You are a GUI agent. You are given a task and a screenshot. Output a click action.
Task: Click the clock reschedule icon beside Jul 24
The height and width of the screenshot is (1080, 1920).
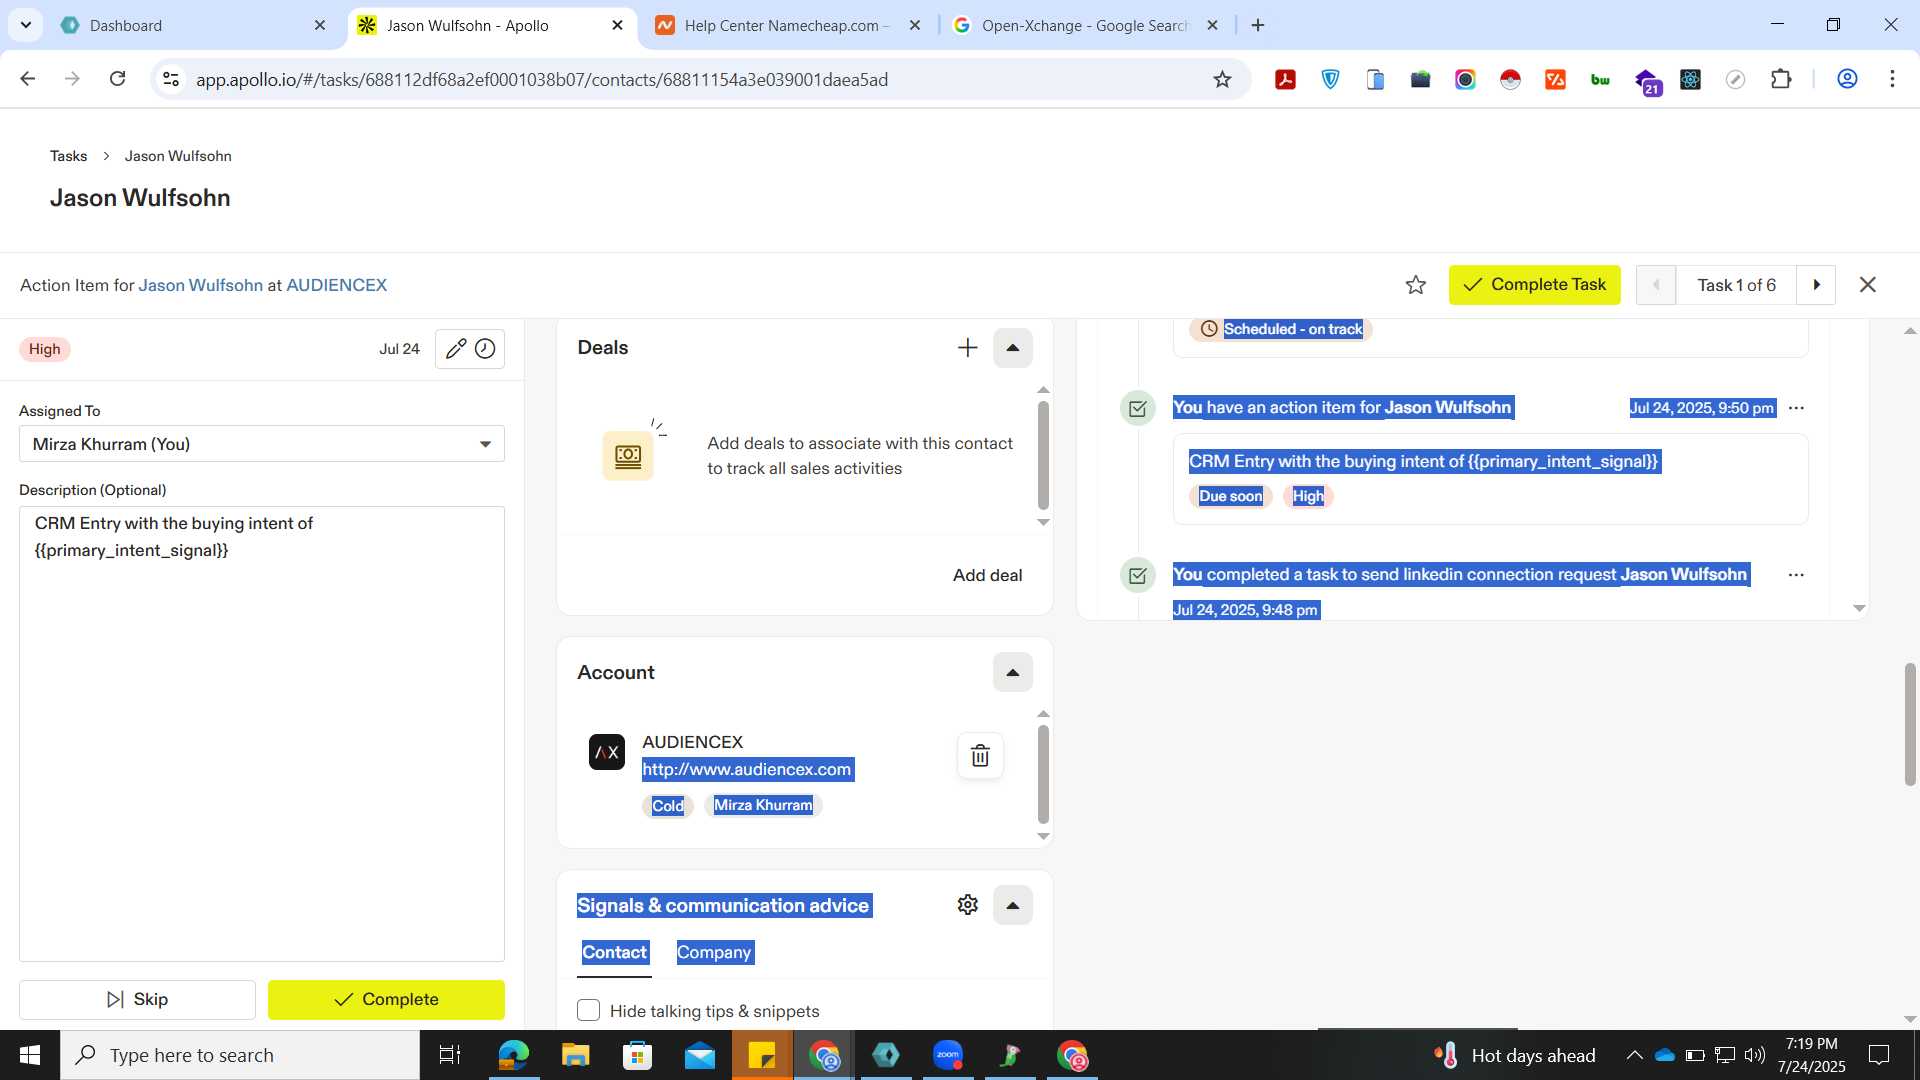485,349
